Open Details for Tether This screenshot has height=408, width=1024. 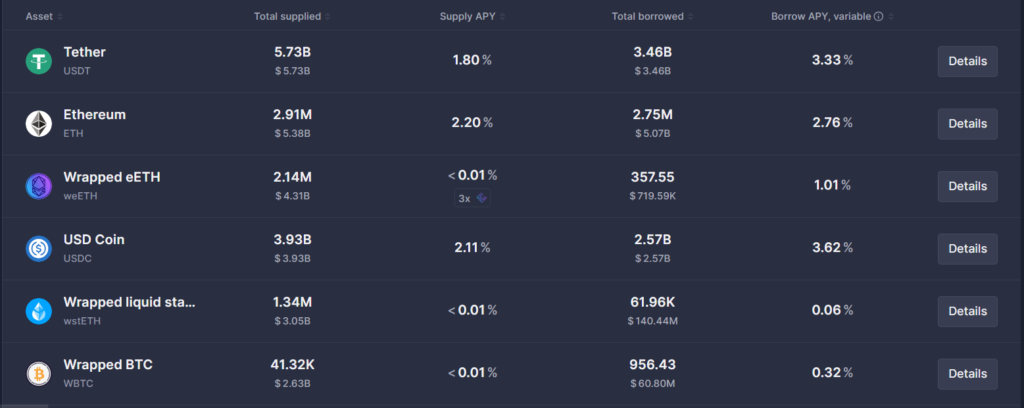coord(967,61)
